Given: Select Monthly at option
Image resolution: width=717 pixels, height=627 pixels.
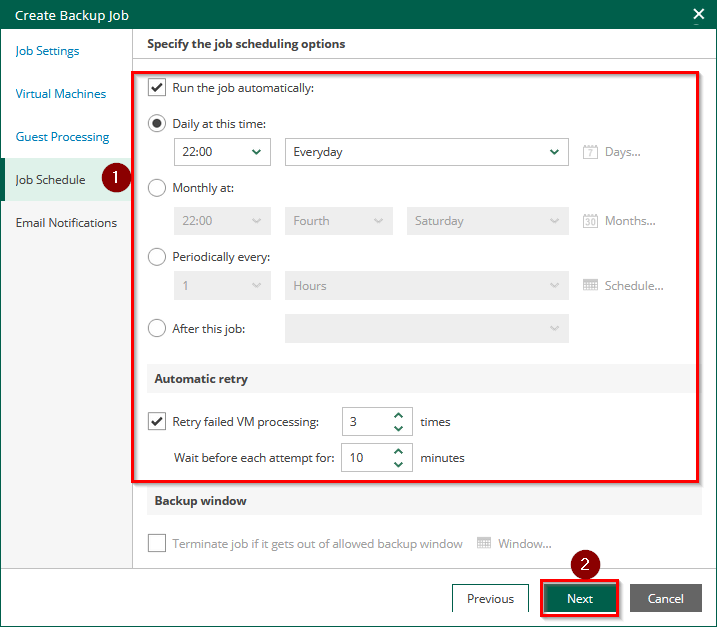Looking at the screenshot, I should (x=157, y=188).
